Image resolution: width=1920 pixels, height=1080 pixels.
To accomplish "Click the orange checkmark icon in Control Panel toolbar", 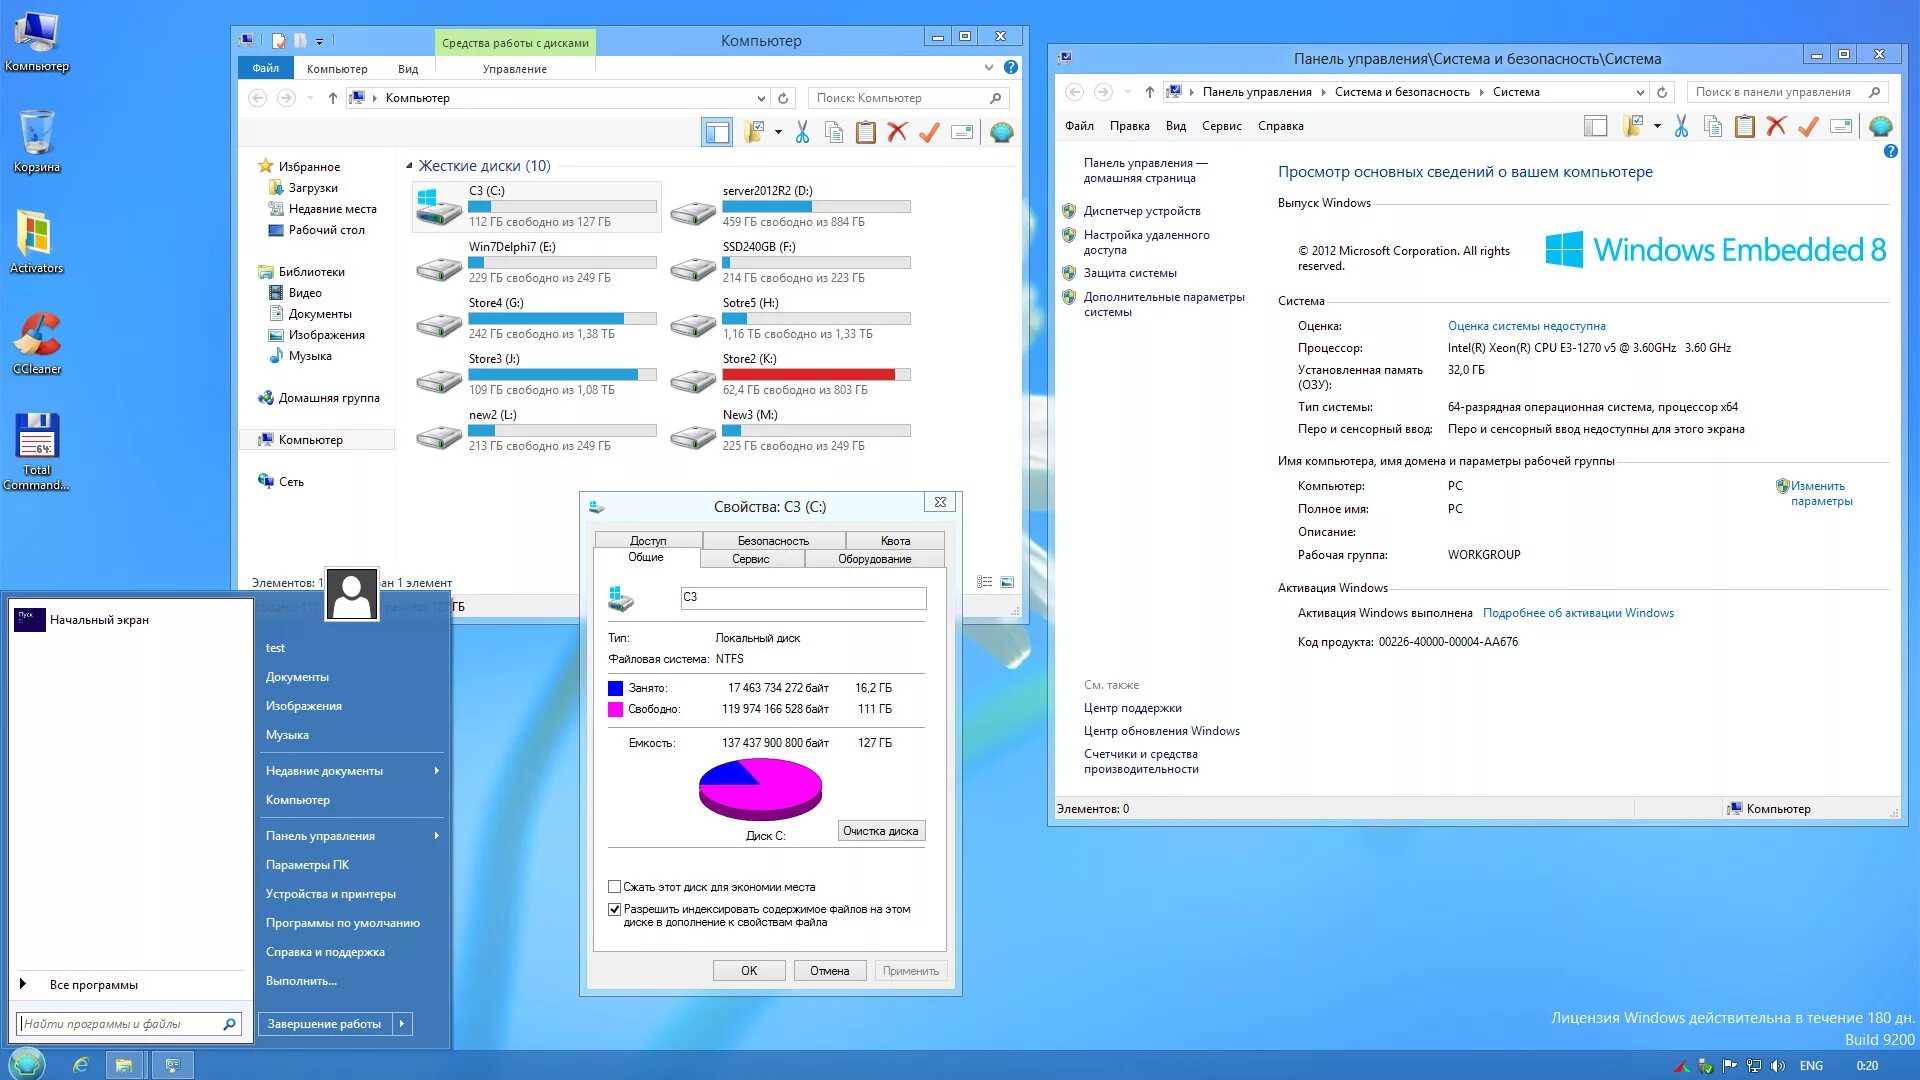I will click(x=1808, y=126).
